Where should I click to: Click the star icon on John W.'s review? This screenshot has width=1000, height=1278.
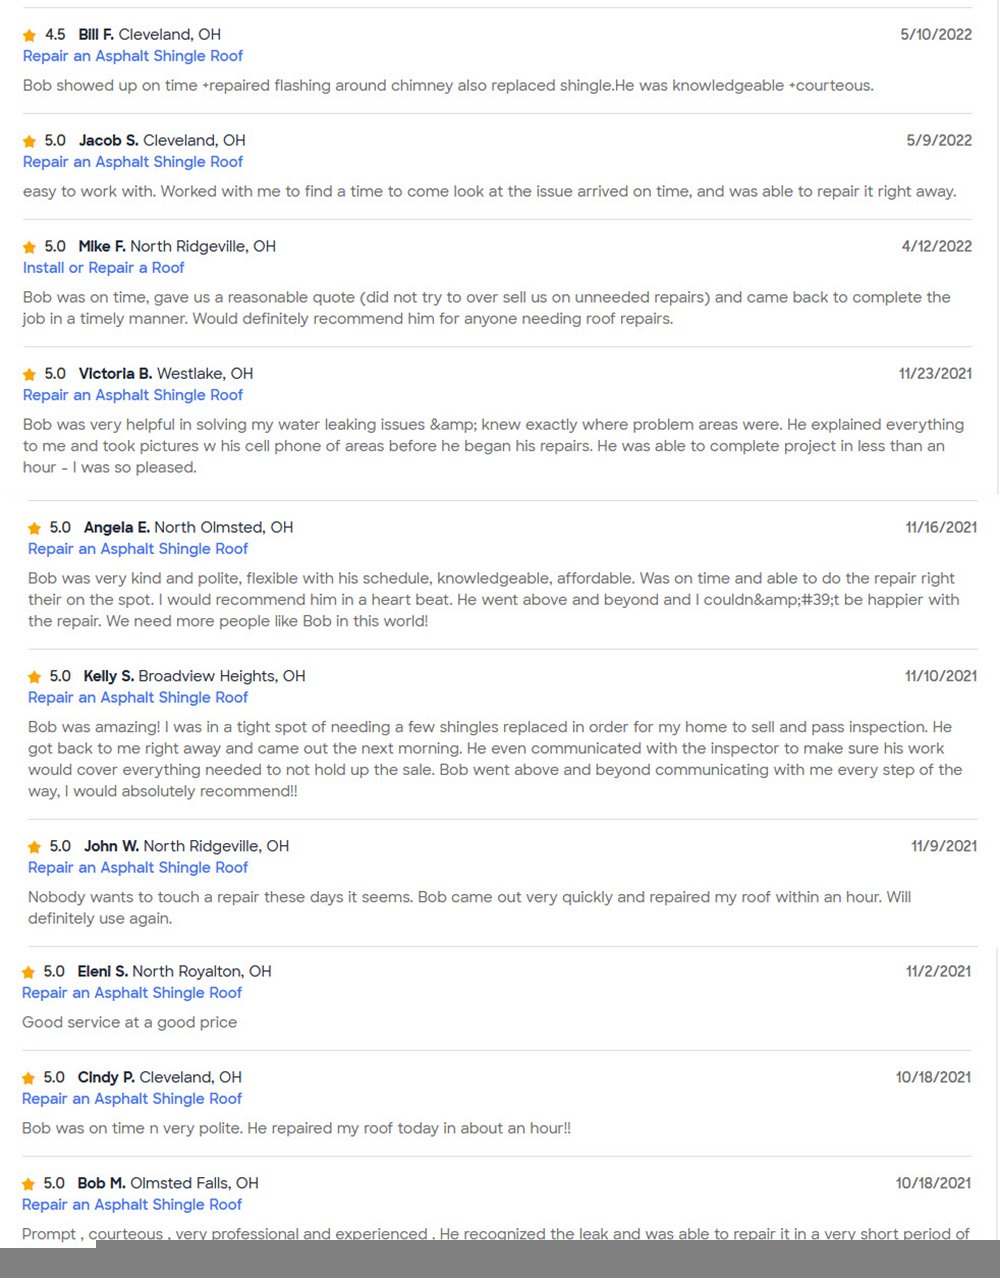[x=35, y=848]
